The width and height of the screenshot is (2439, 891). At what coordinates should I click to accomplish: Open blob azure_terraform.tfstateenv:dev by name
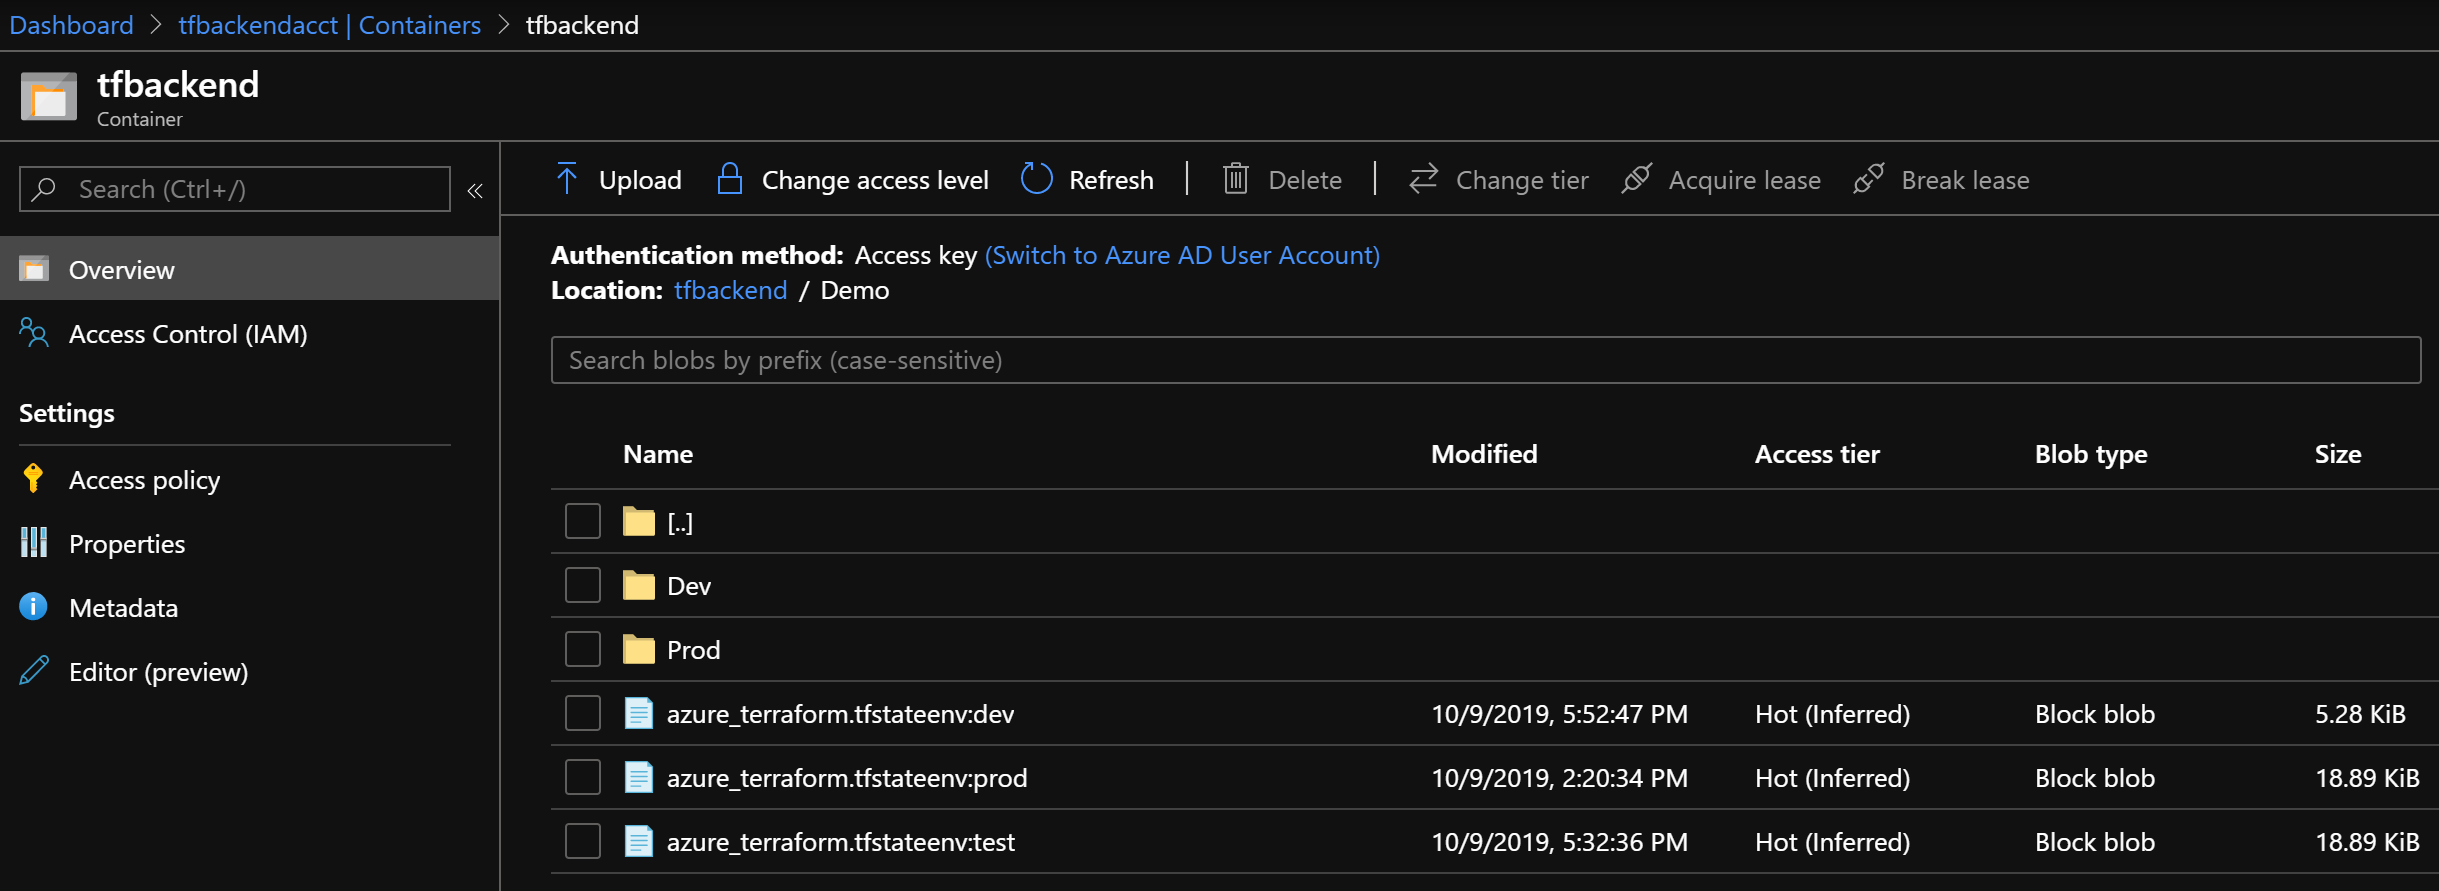[840, 714]
